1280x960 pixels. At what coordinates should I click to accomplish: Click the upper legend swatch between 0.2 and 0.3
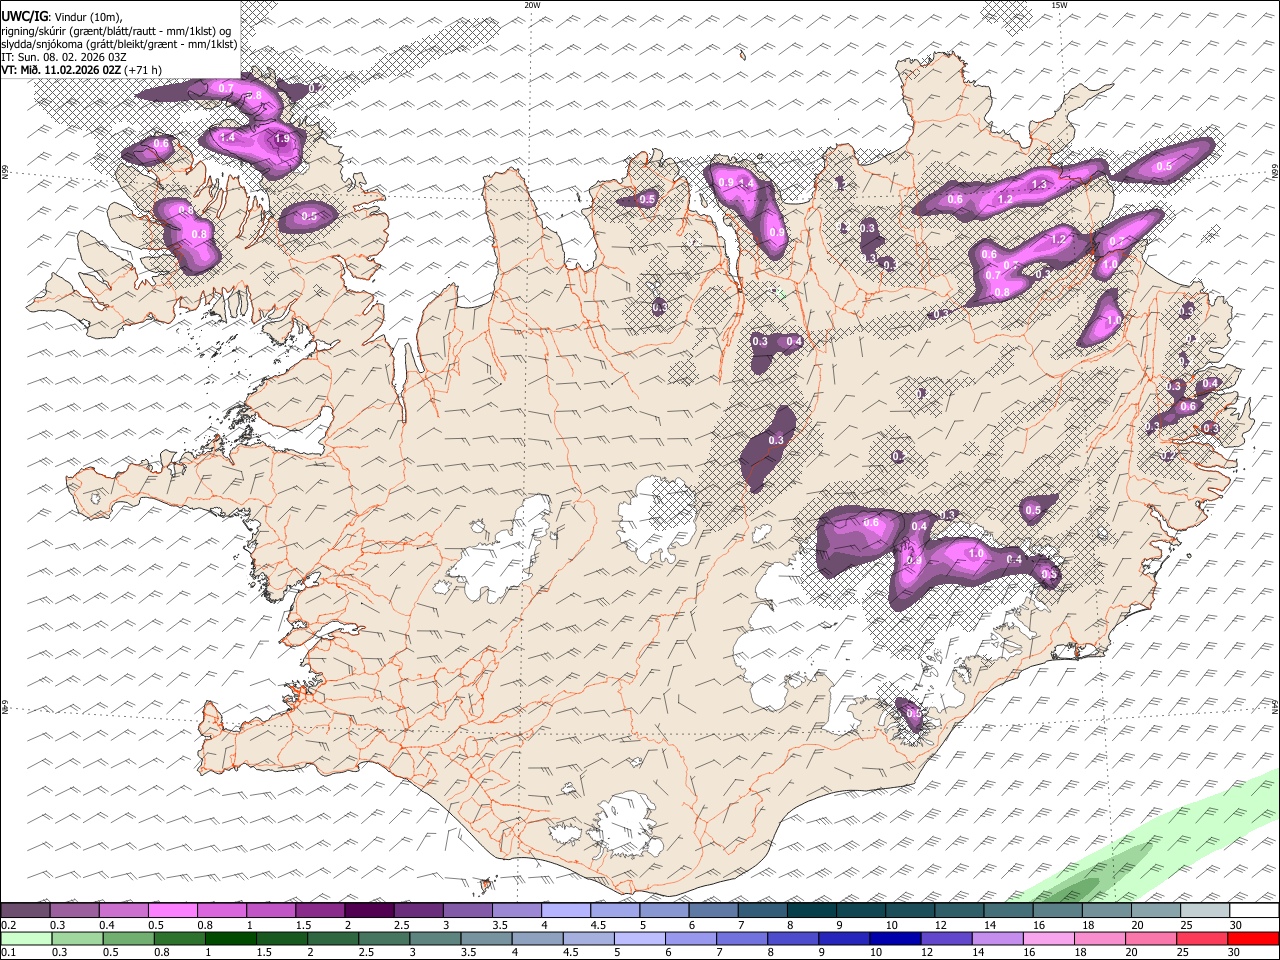pos(26,911)
